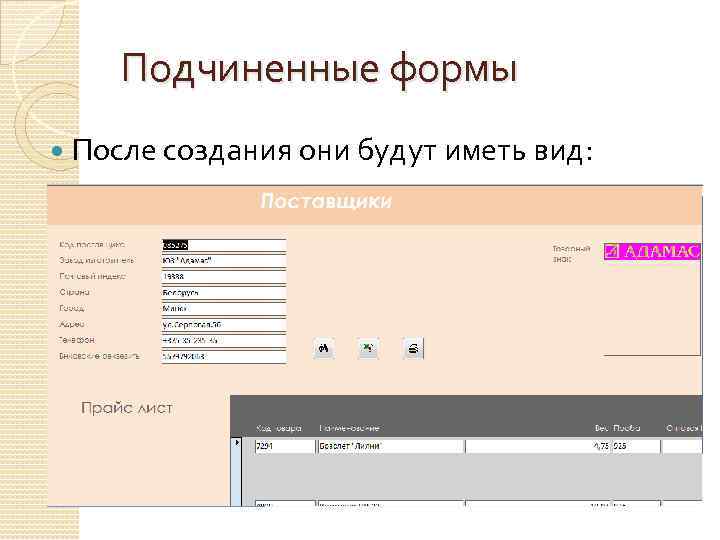Viewport: 720px width, 540px height.
Task: Click the highlighted supplier code field
Action: [224, 245]
